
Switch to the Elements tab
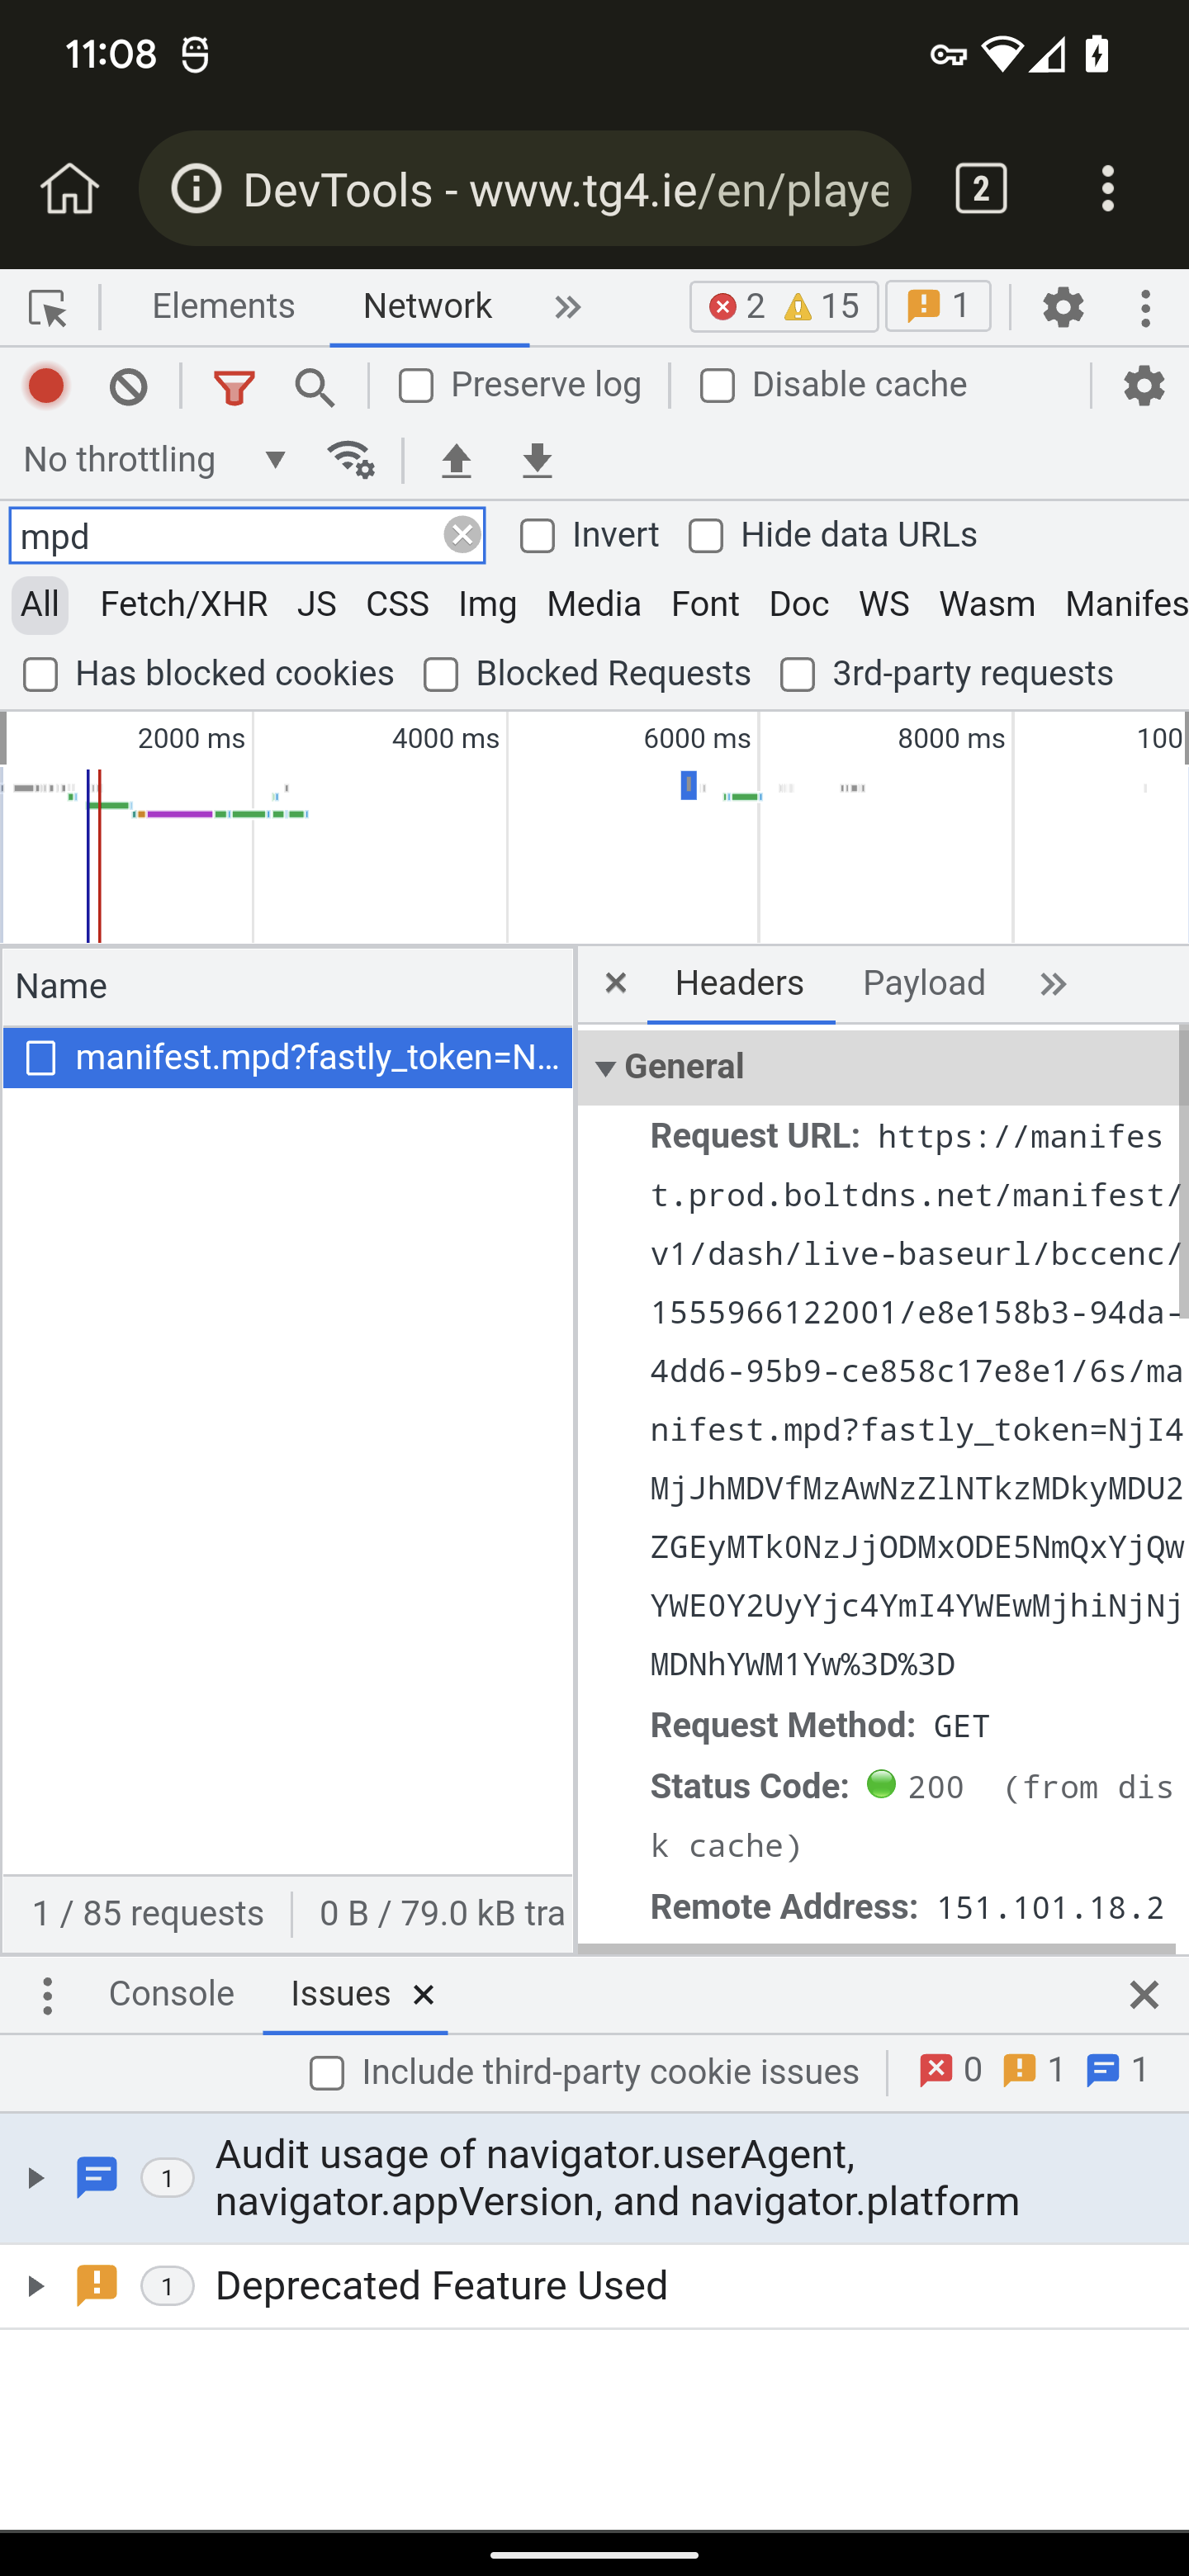pos(223,306)
